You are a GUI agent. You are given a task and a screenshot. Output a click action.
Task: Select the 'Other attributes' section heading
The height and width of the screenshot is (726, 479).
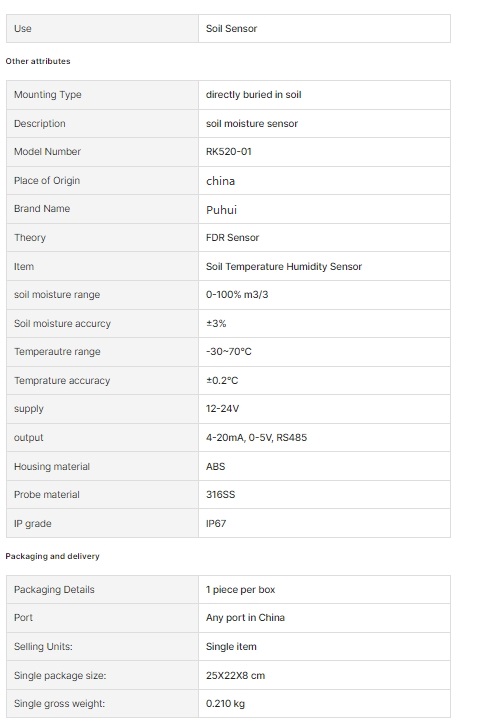pos(38,61)
